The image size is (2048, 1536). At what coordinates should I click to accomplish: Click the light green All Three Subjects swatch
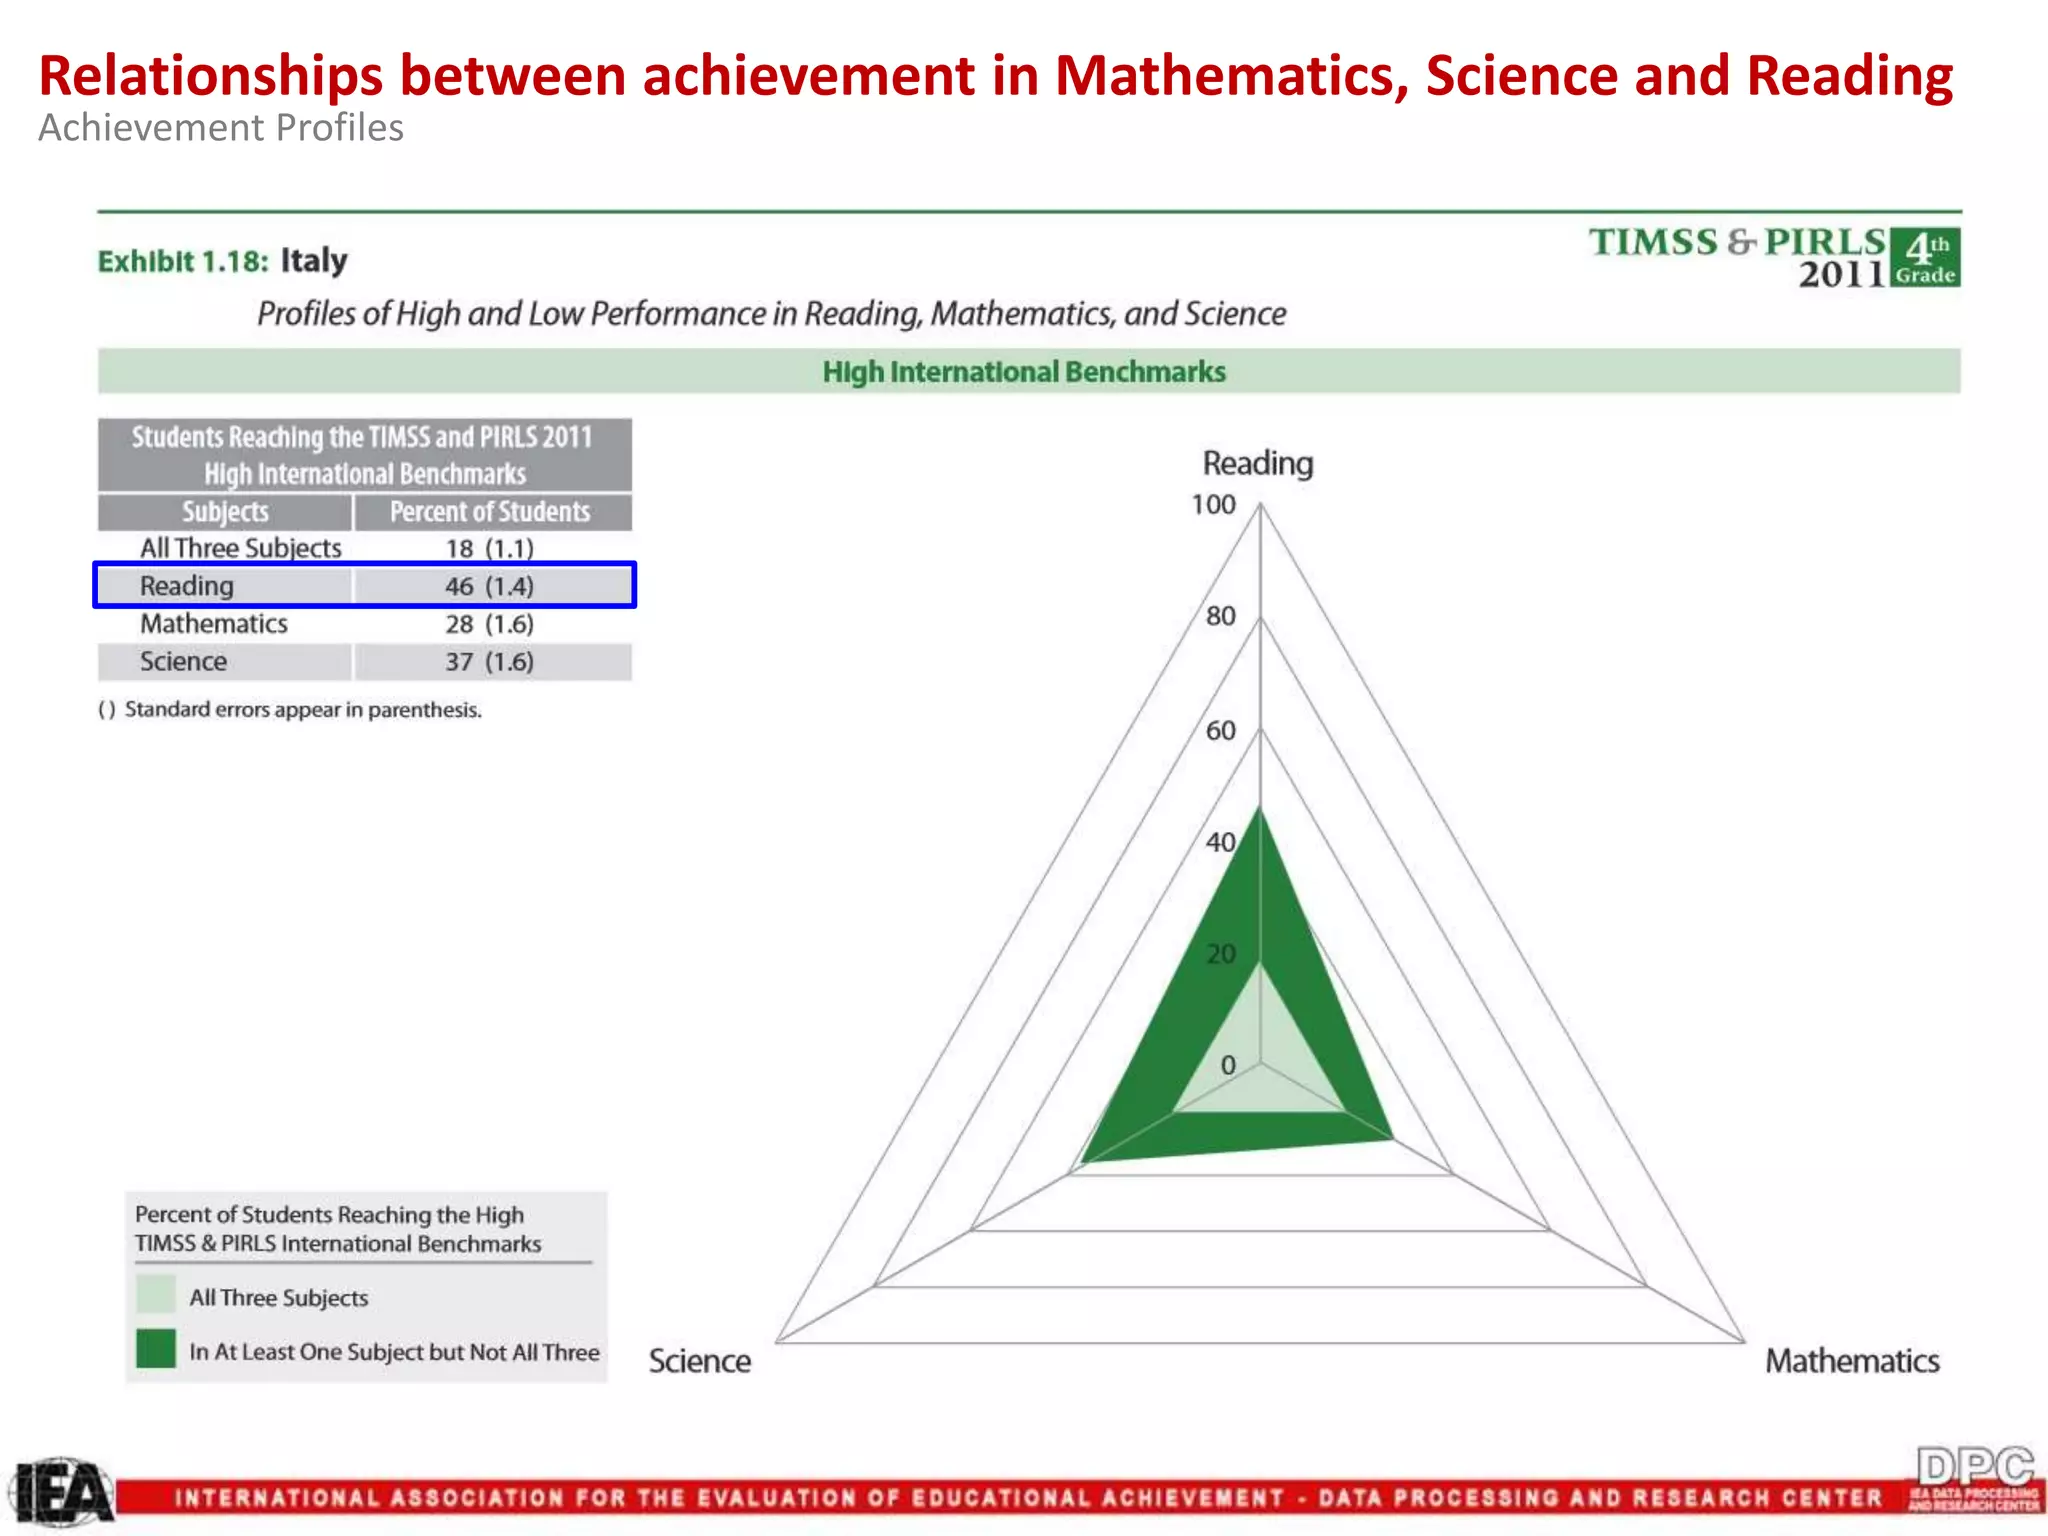click(156, 1294)
